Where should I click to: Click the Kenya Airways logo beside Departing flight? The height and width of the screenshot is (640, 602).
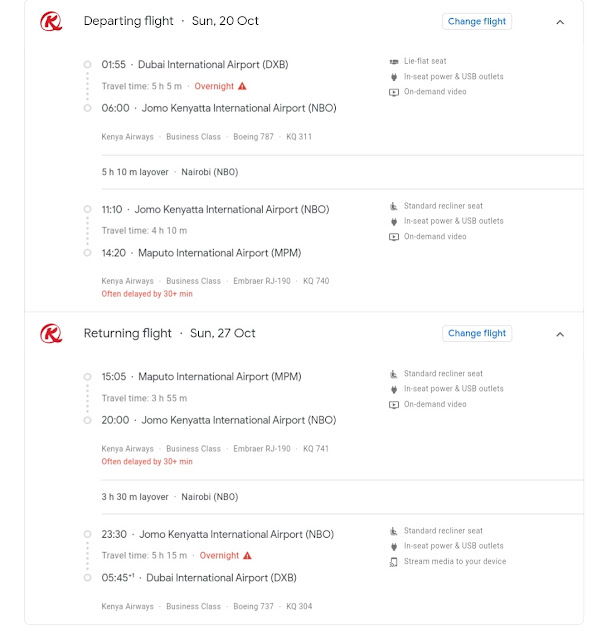51,21
